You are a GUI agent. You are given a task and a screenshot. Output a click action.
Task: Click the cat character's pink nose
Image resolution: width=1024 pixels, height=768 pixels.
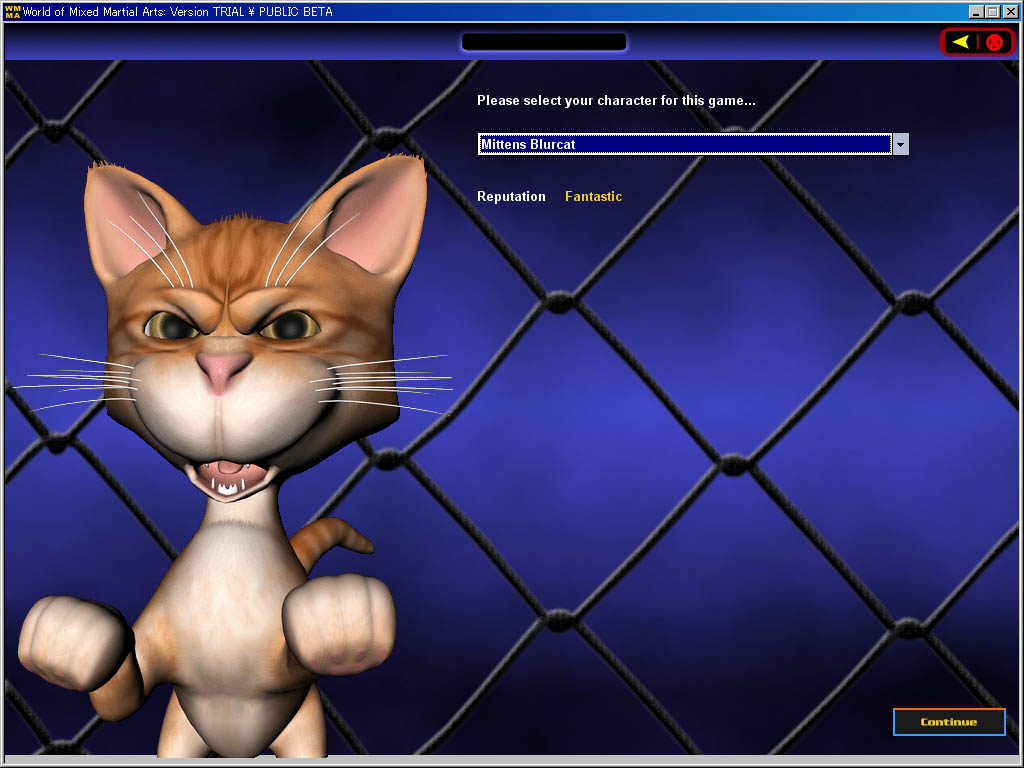(x=222, y=369)
